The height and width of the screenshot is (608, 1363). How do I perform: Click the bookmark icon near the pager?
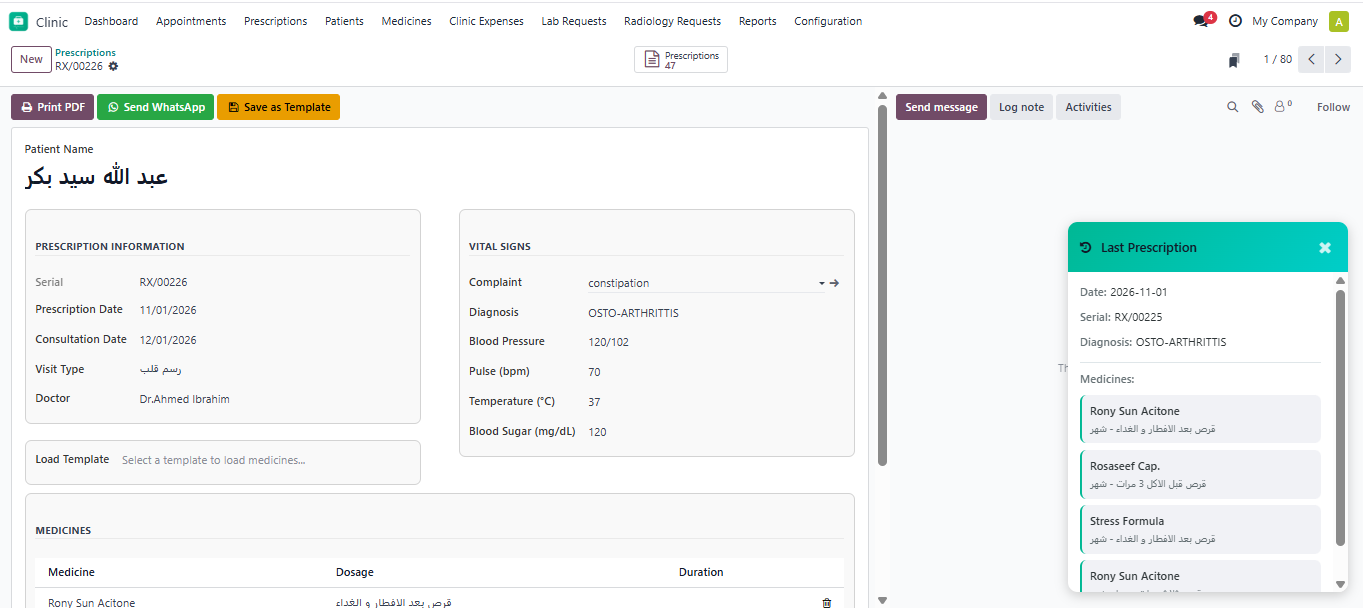click(x=1235, y=60)
